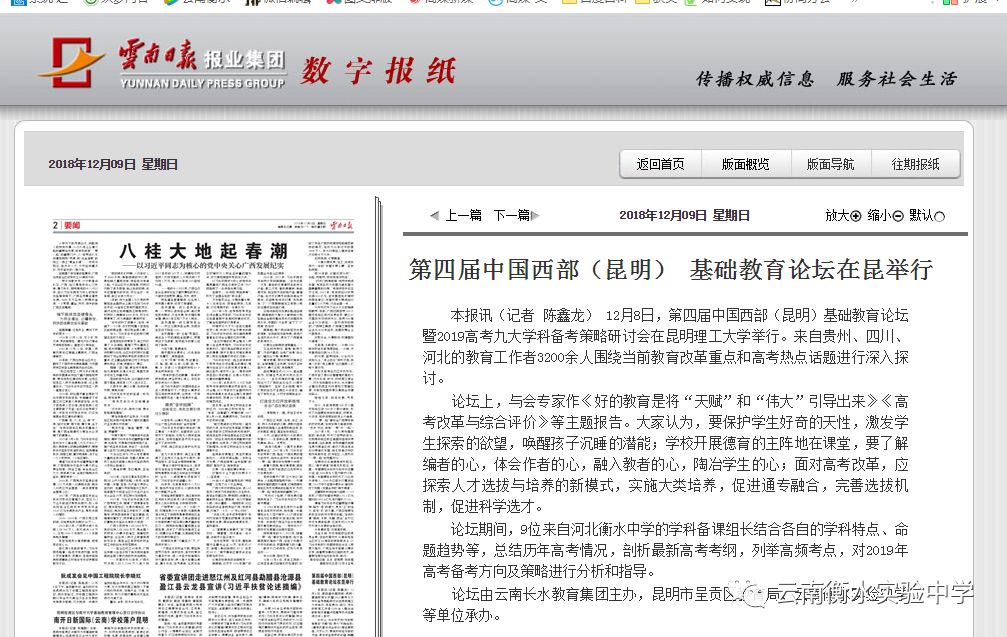Go to the previous article with 上一篇
Screen dimensions: 1007x637
456,215
